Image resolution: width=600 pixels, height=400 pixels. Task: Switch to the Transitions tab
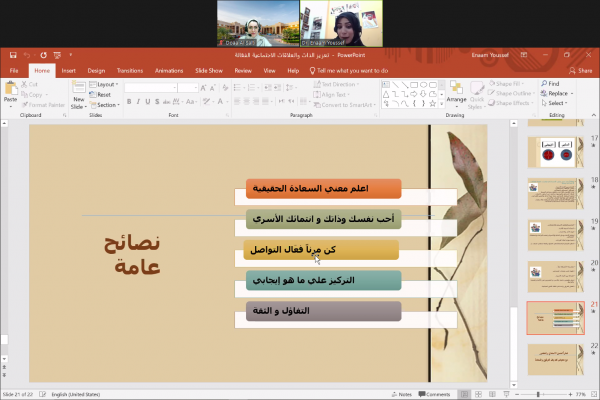click(129, 71)
